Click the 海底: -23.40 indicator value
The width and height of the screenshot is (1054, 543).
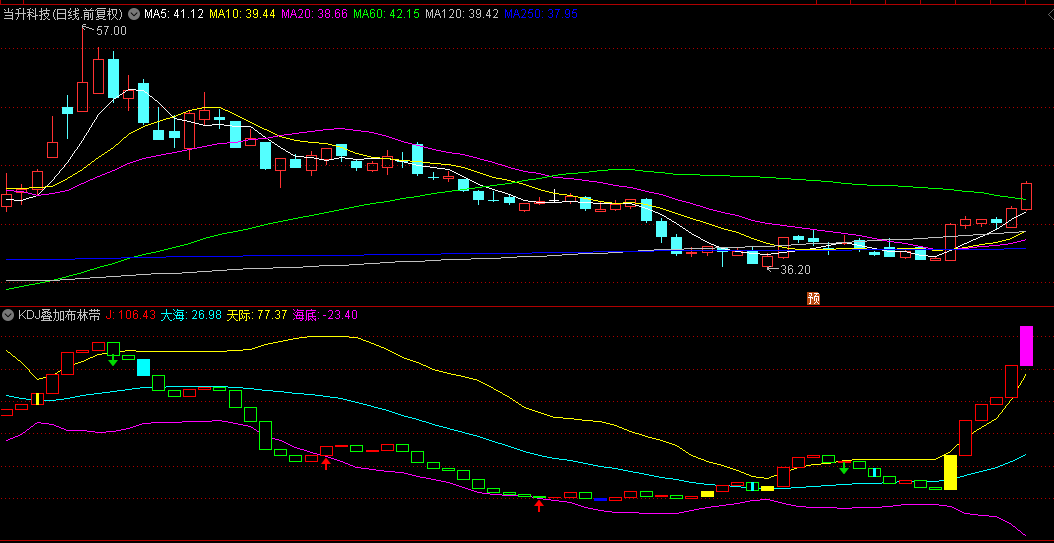pyautogui.click(x=325, y=315)
